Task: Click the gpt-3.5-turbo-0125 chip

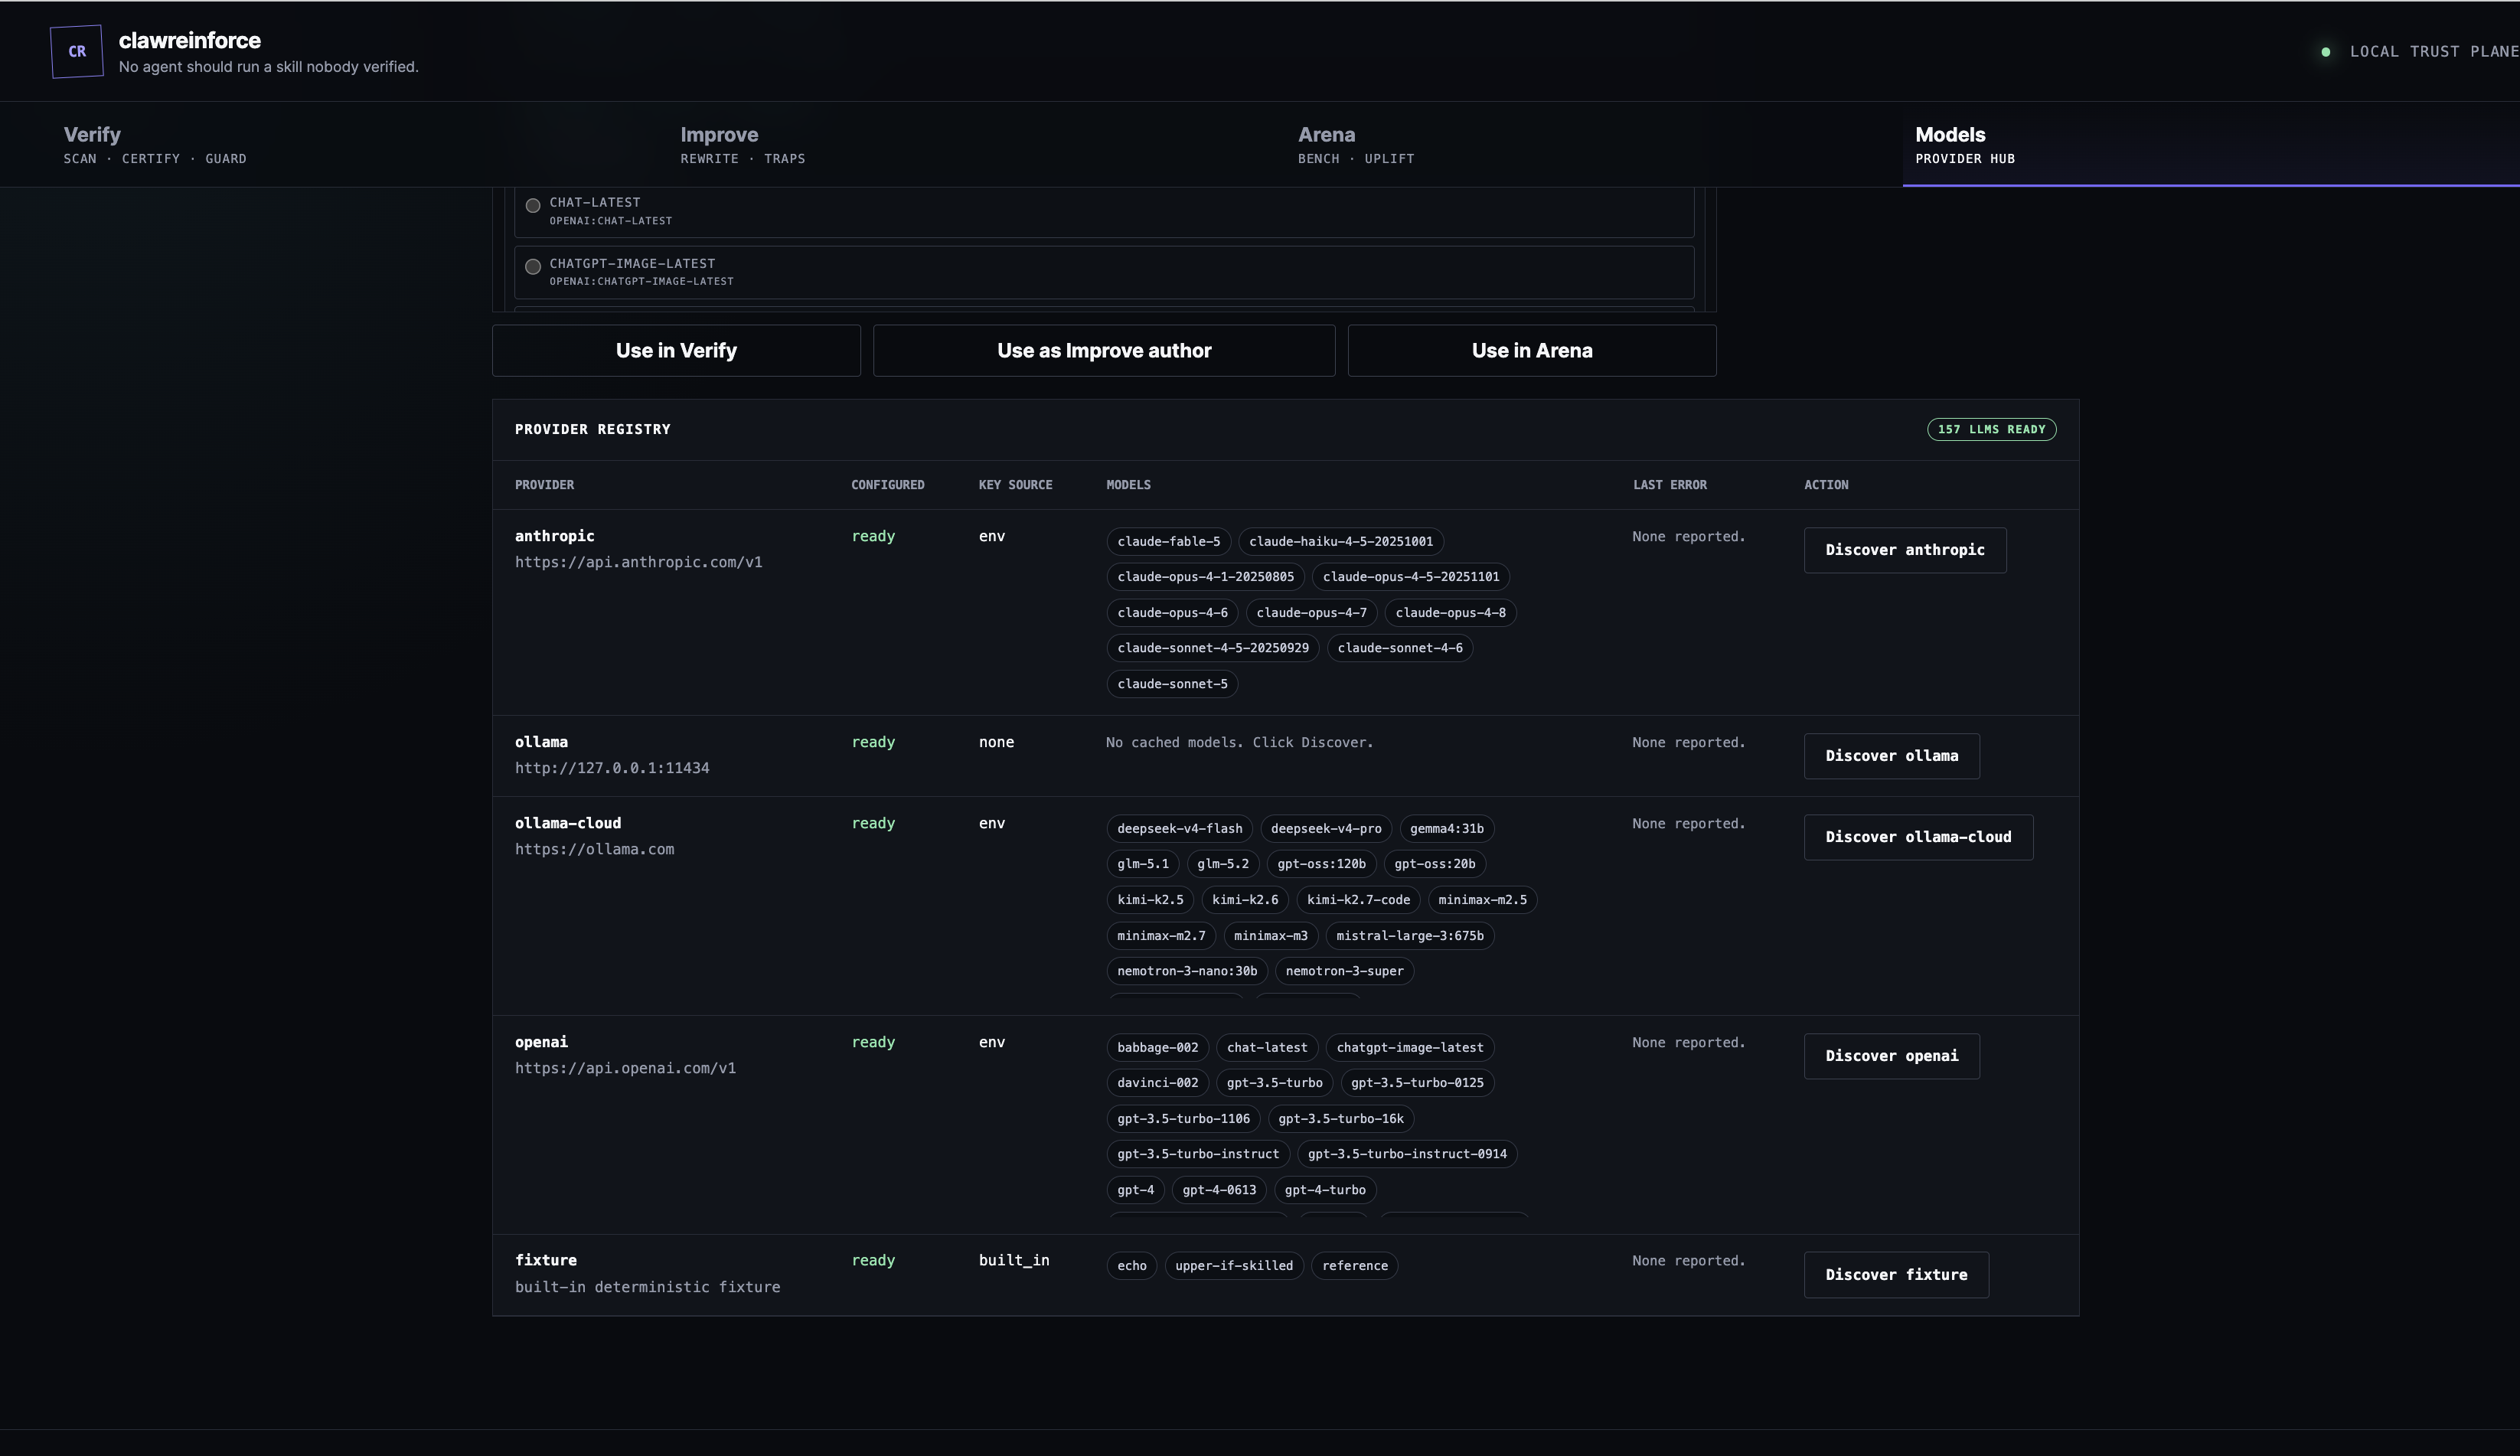Action: coord(1417,1083)
